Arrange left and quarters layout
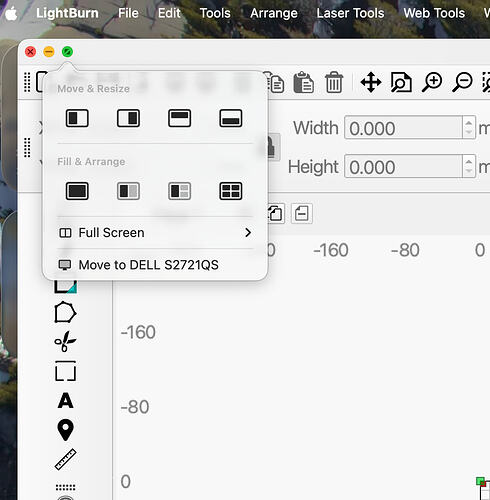Screen dimensions: 490x500 pyautogui.click(x=179, y=191)
